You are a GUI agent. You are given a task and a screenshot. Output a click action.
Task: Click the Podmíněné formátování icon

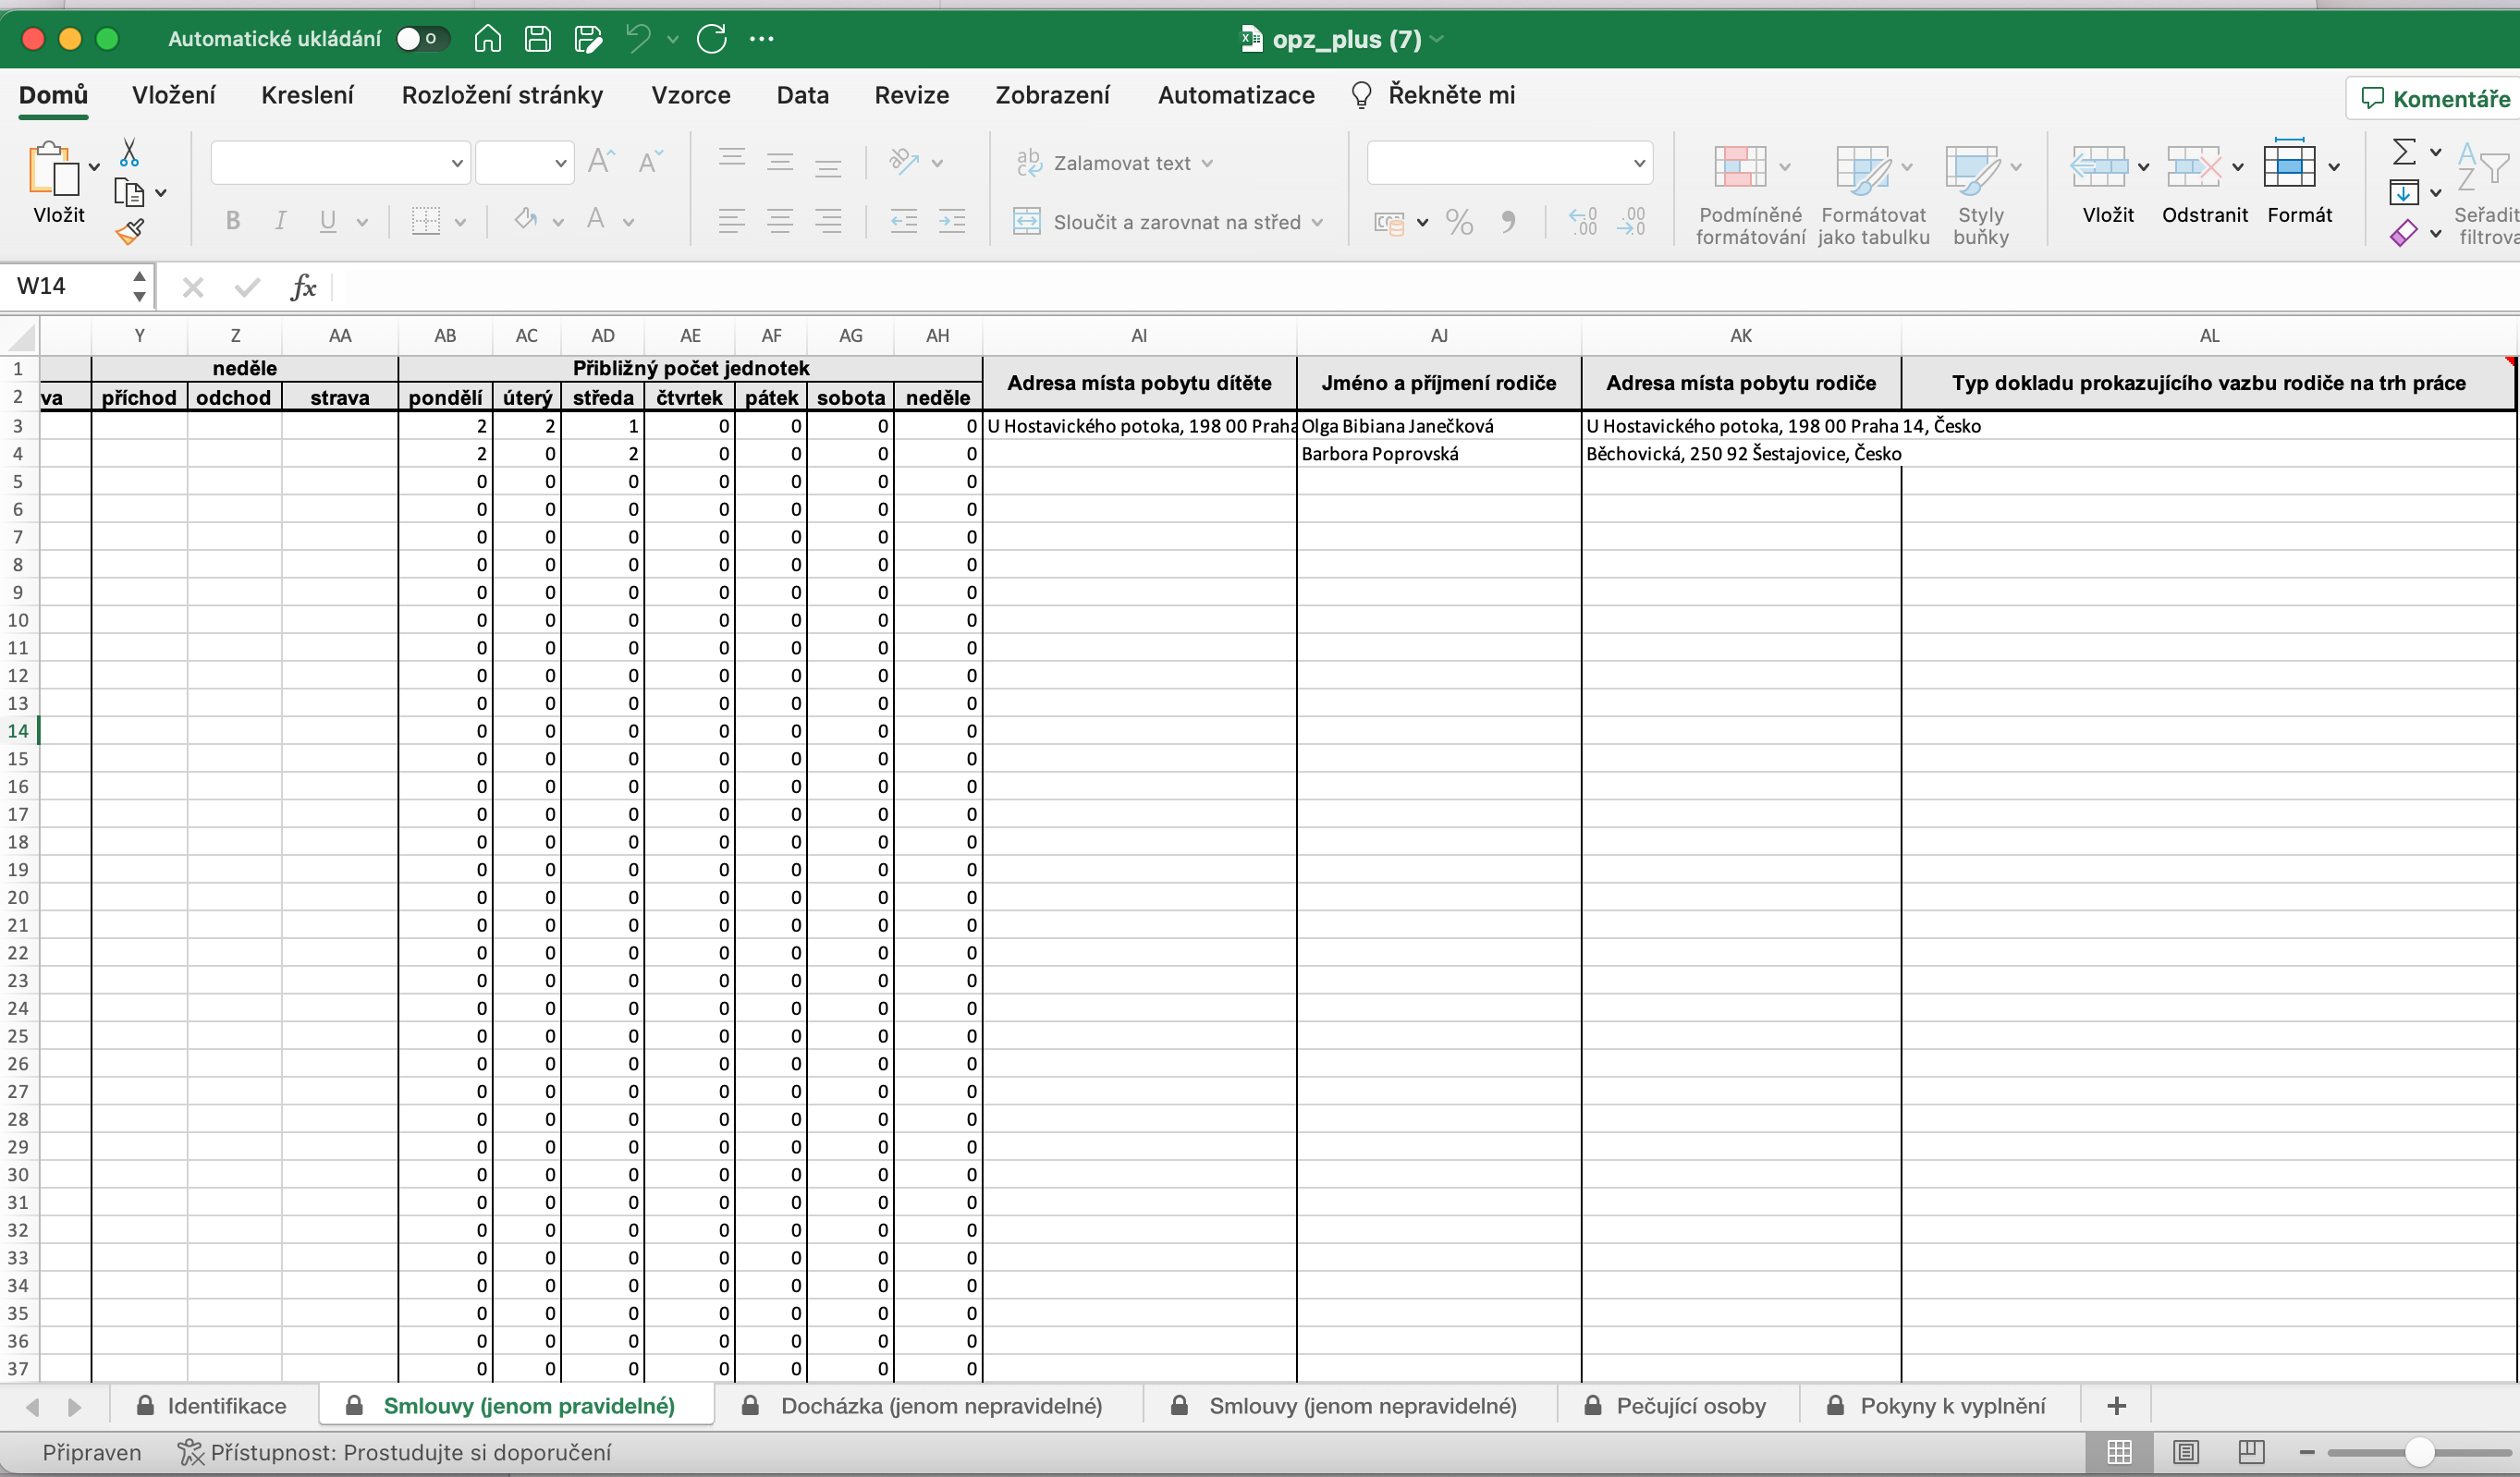coord(1740,167)
